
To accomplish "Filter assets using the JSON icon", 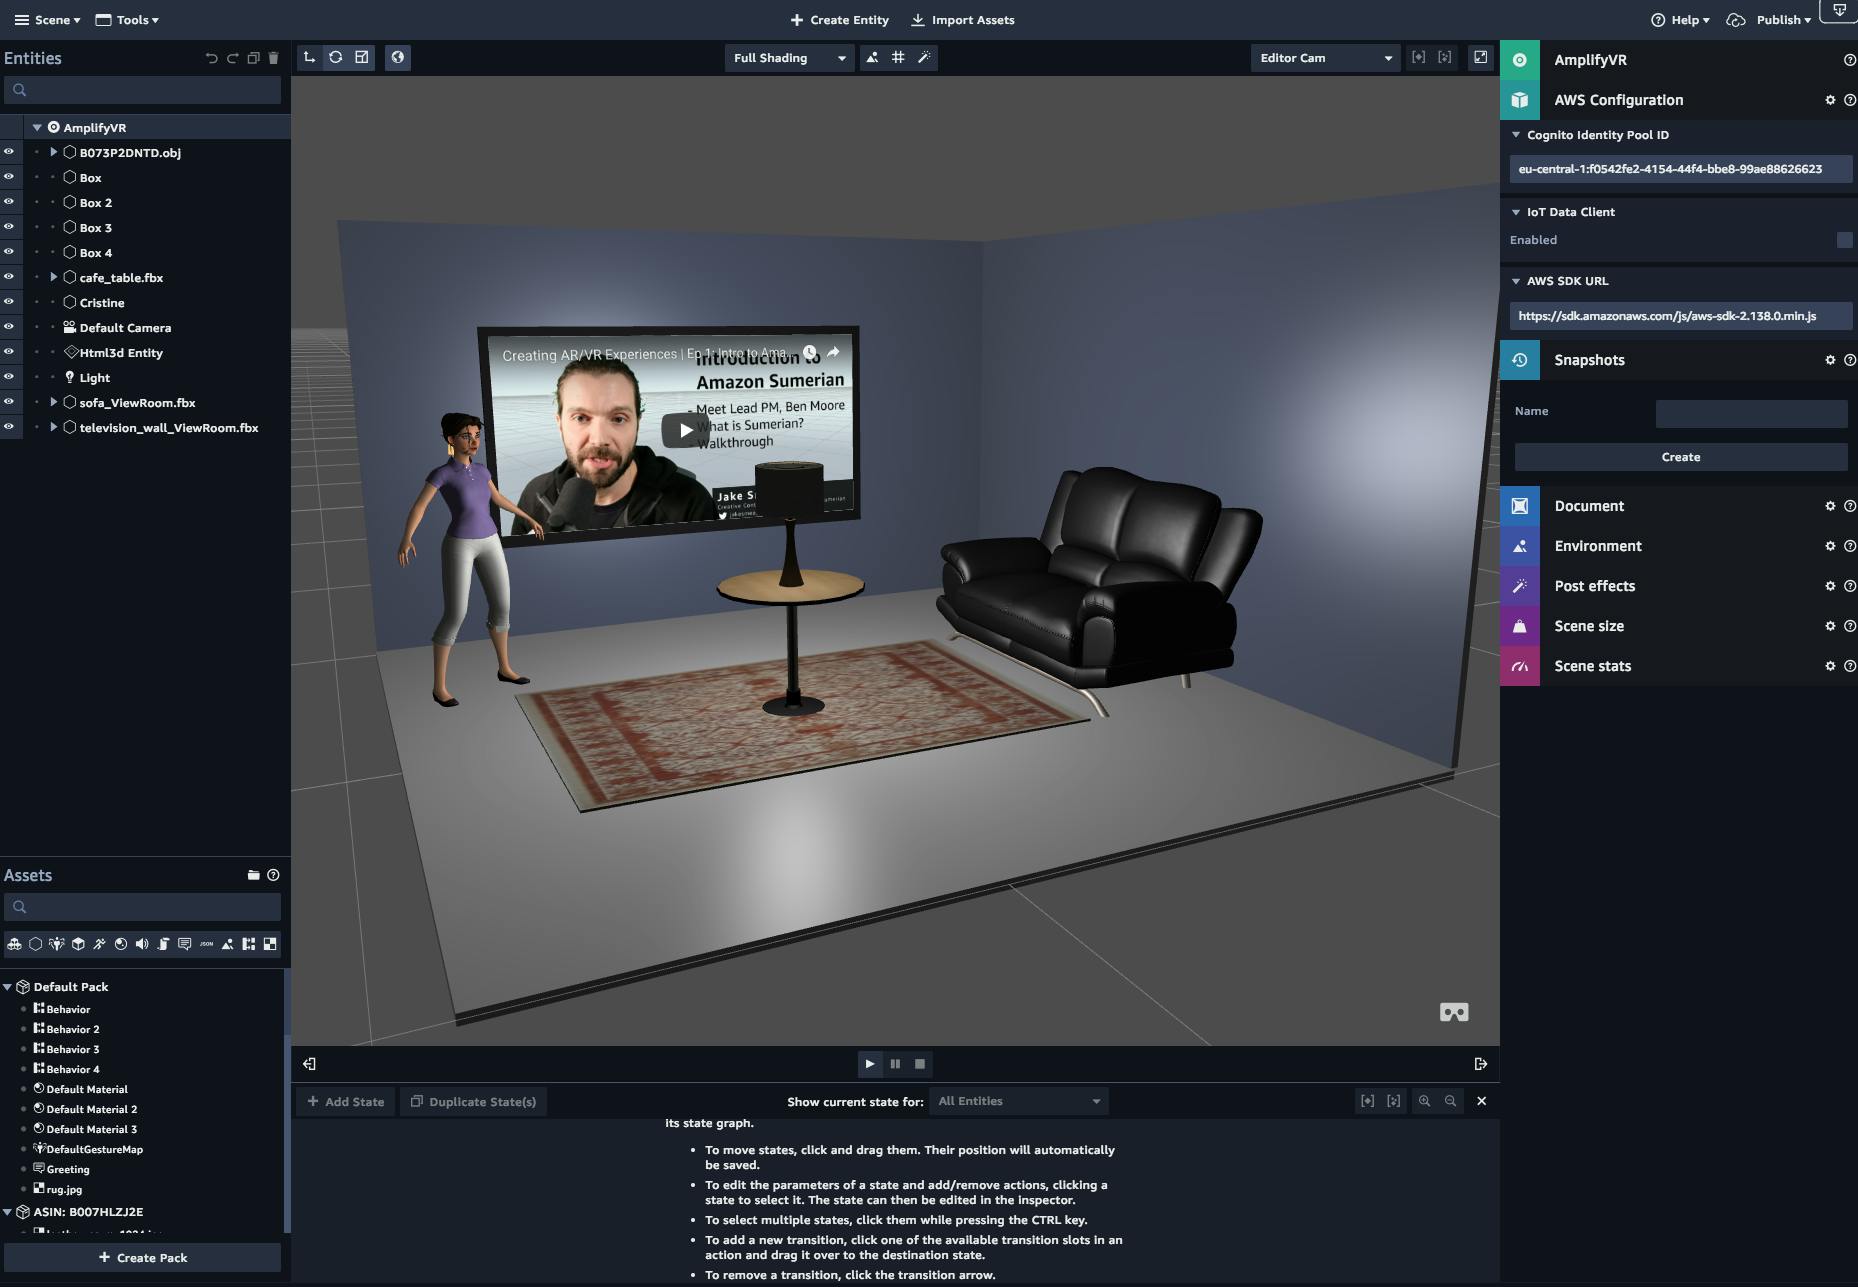I will (x=206, y=943).
